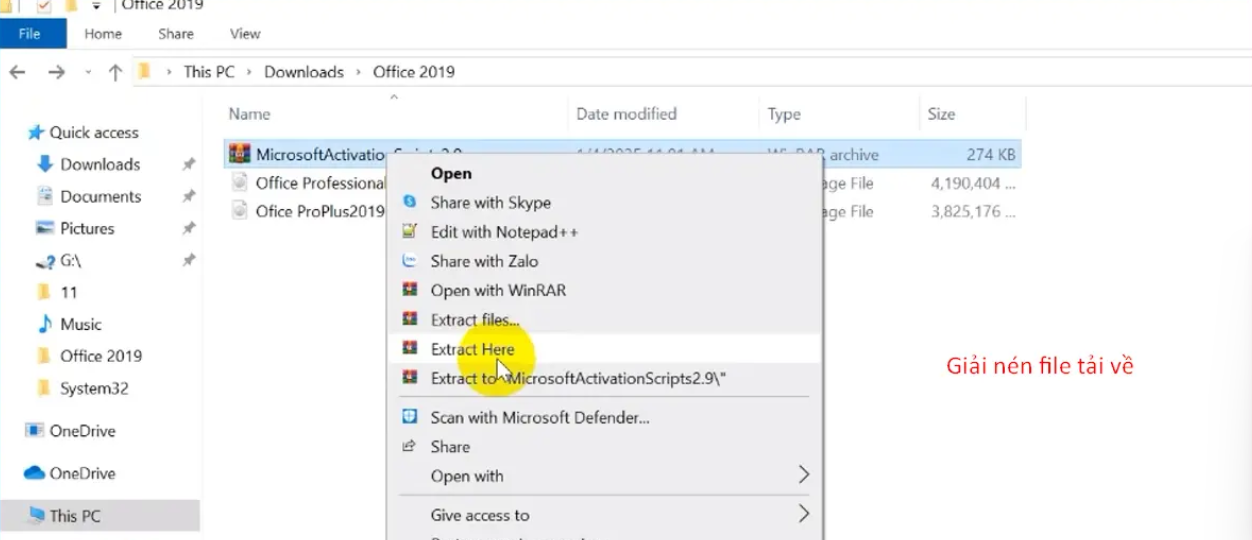Switch to the Home ribbon tab
The height and width of the screenshot is (540, 1252).
pos(103,33)
